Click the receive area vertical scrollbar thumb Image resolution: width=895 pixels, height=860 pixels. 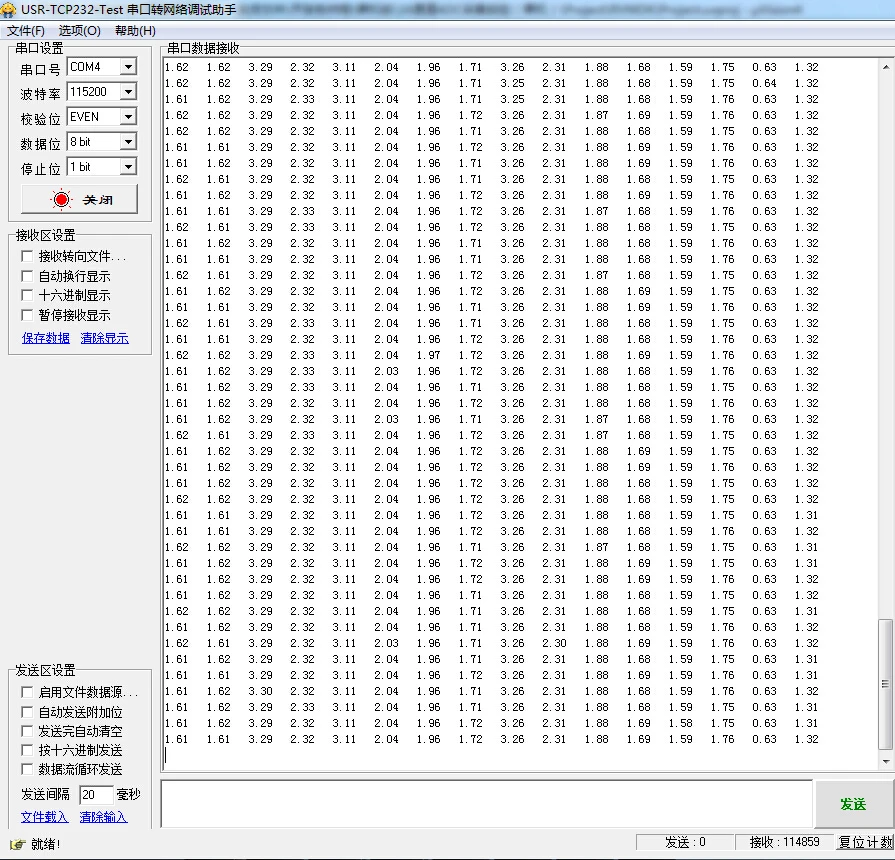pyautogui.click(x=886, y=684)
